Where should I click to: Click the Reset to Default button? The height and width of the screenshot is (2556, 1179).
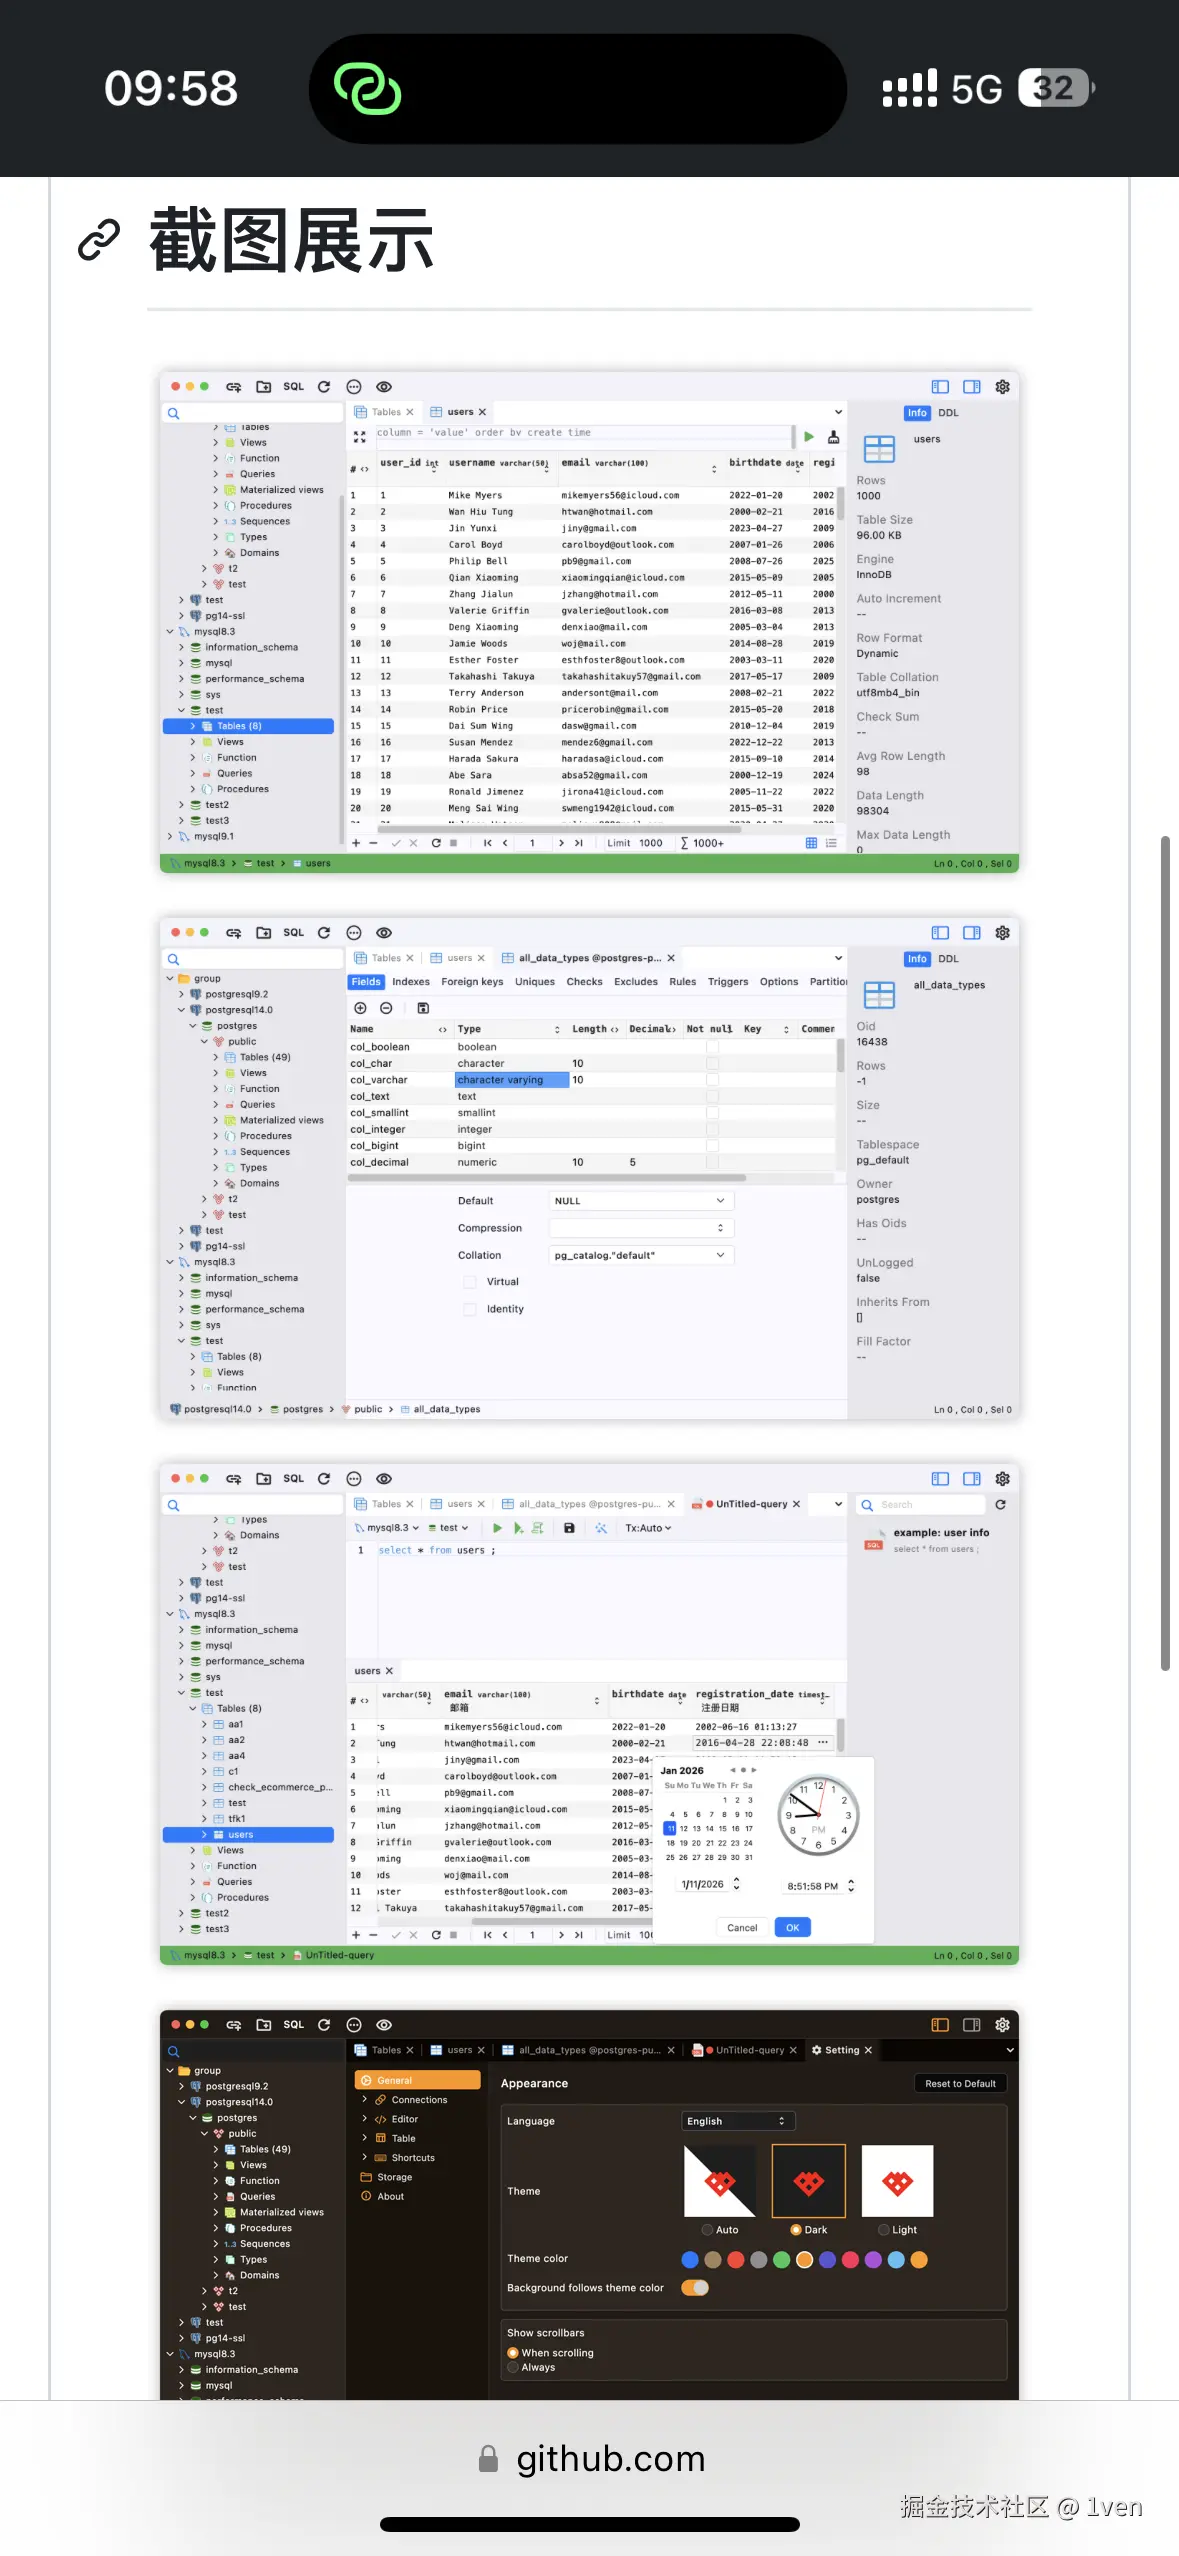960,2084
